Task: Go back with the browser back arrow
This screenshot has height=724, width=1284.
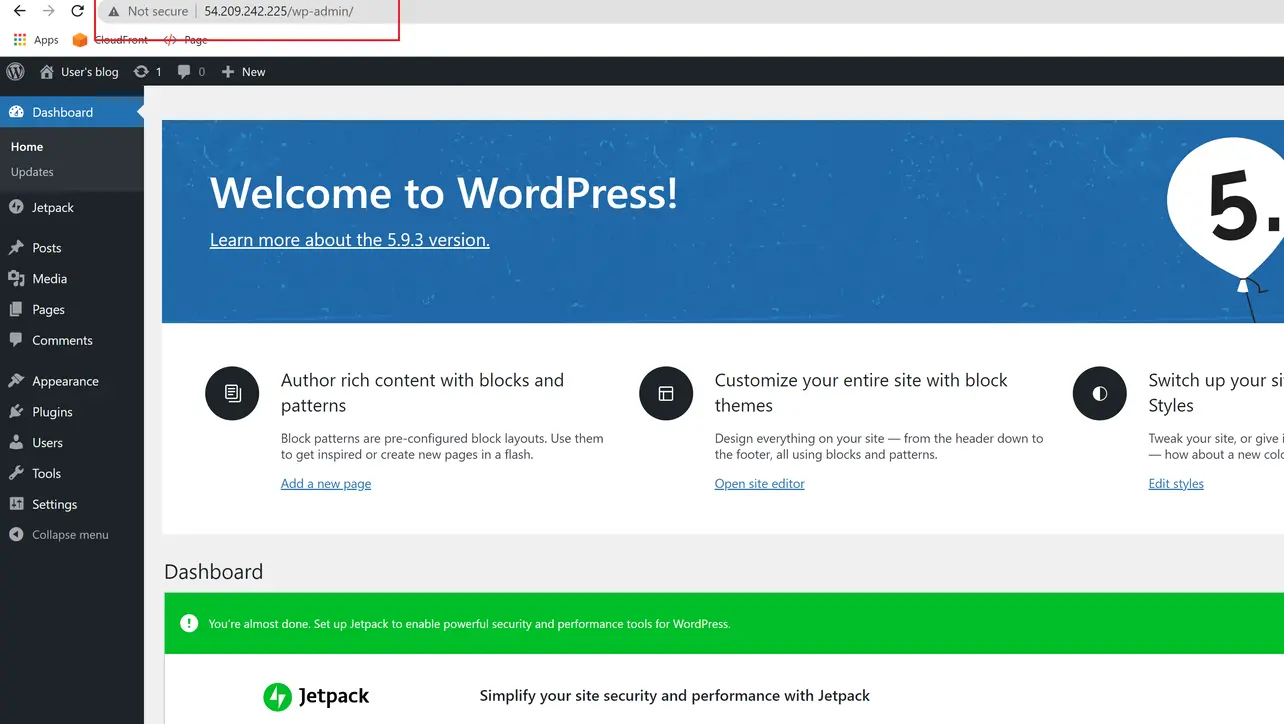Action: [19, 11]
